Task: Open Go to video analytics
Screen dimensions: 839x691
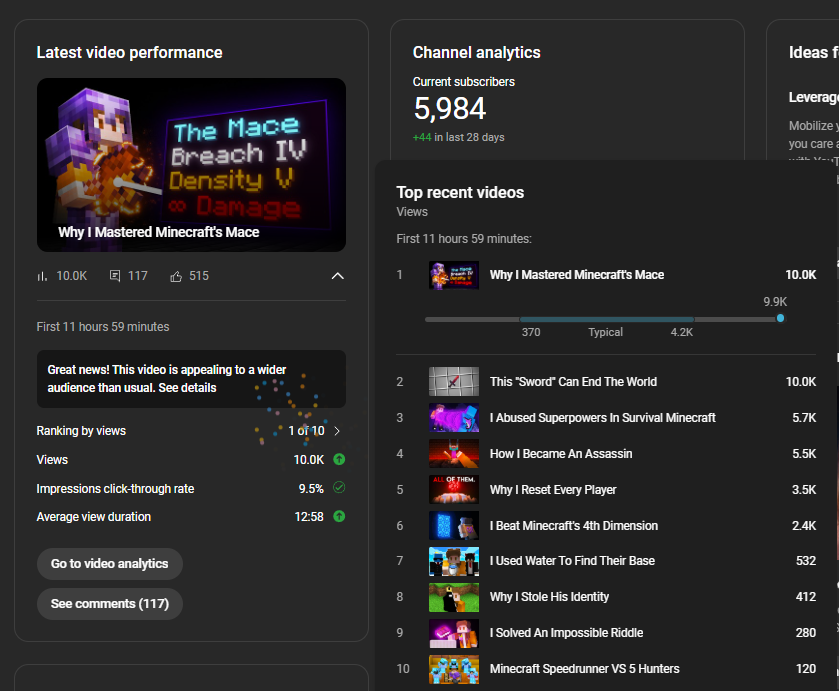Action: (110, 564)
